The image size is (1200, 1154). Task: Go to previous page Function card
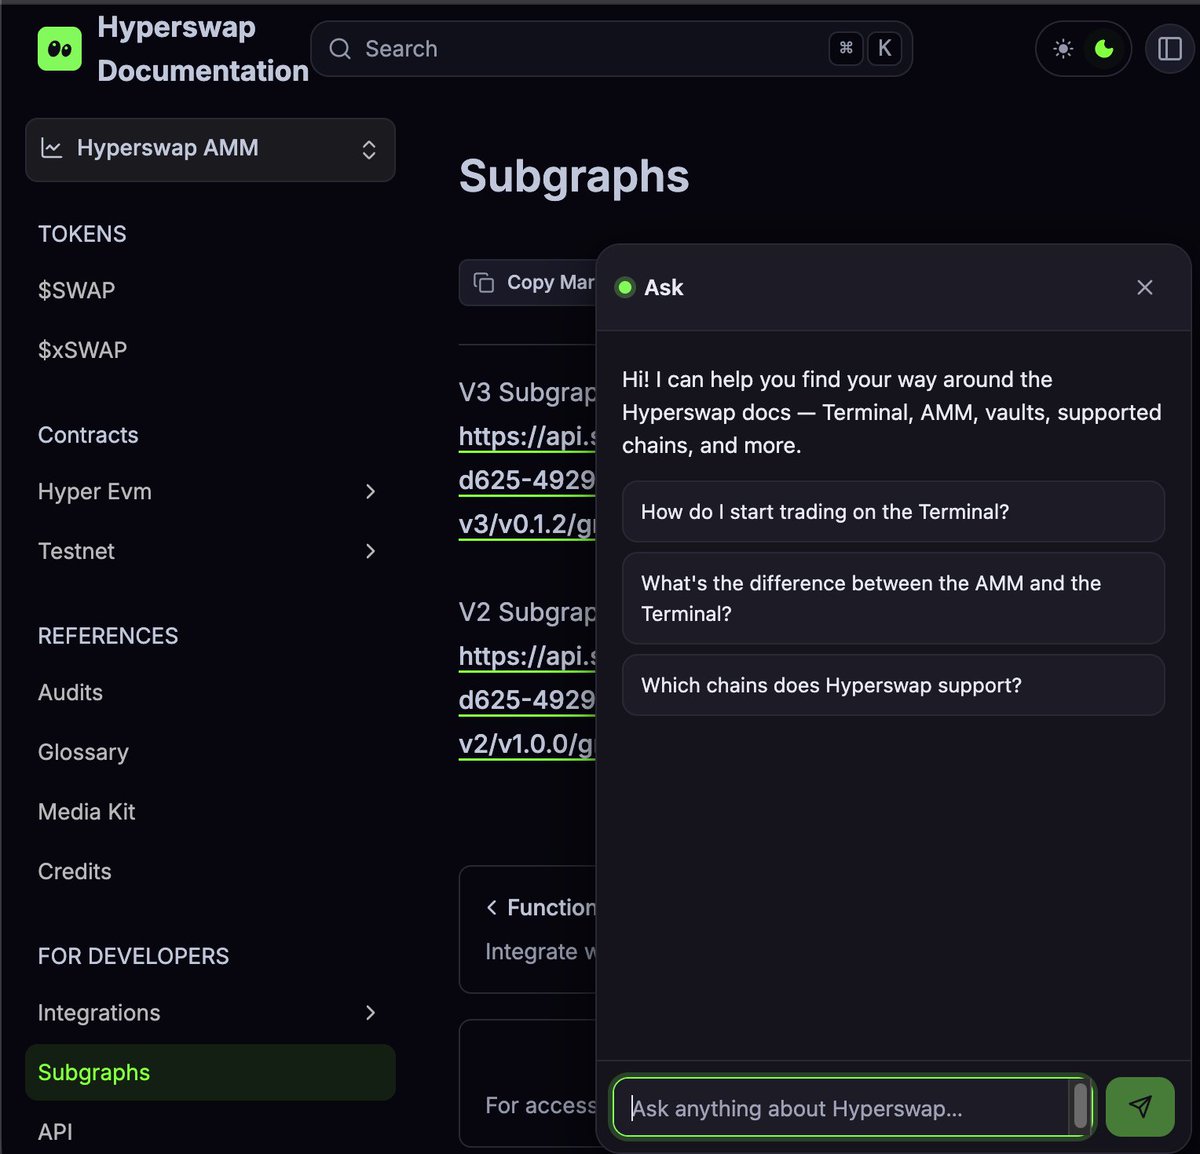click(x=527, y=929)
